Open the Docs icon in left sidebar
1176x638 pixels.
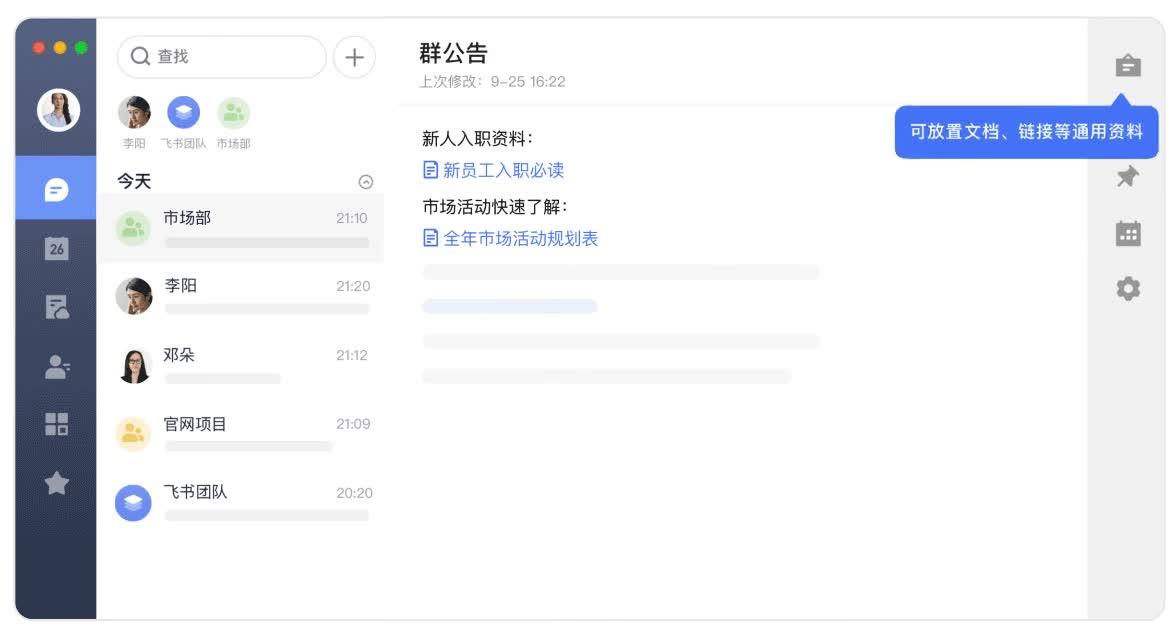[56, 307]
